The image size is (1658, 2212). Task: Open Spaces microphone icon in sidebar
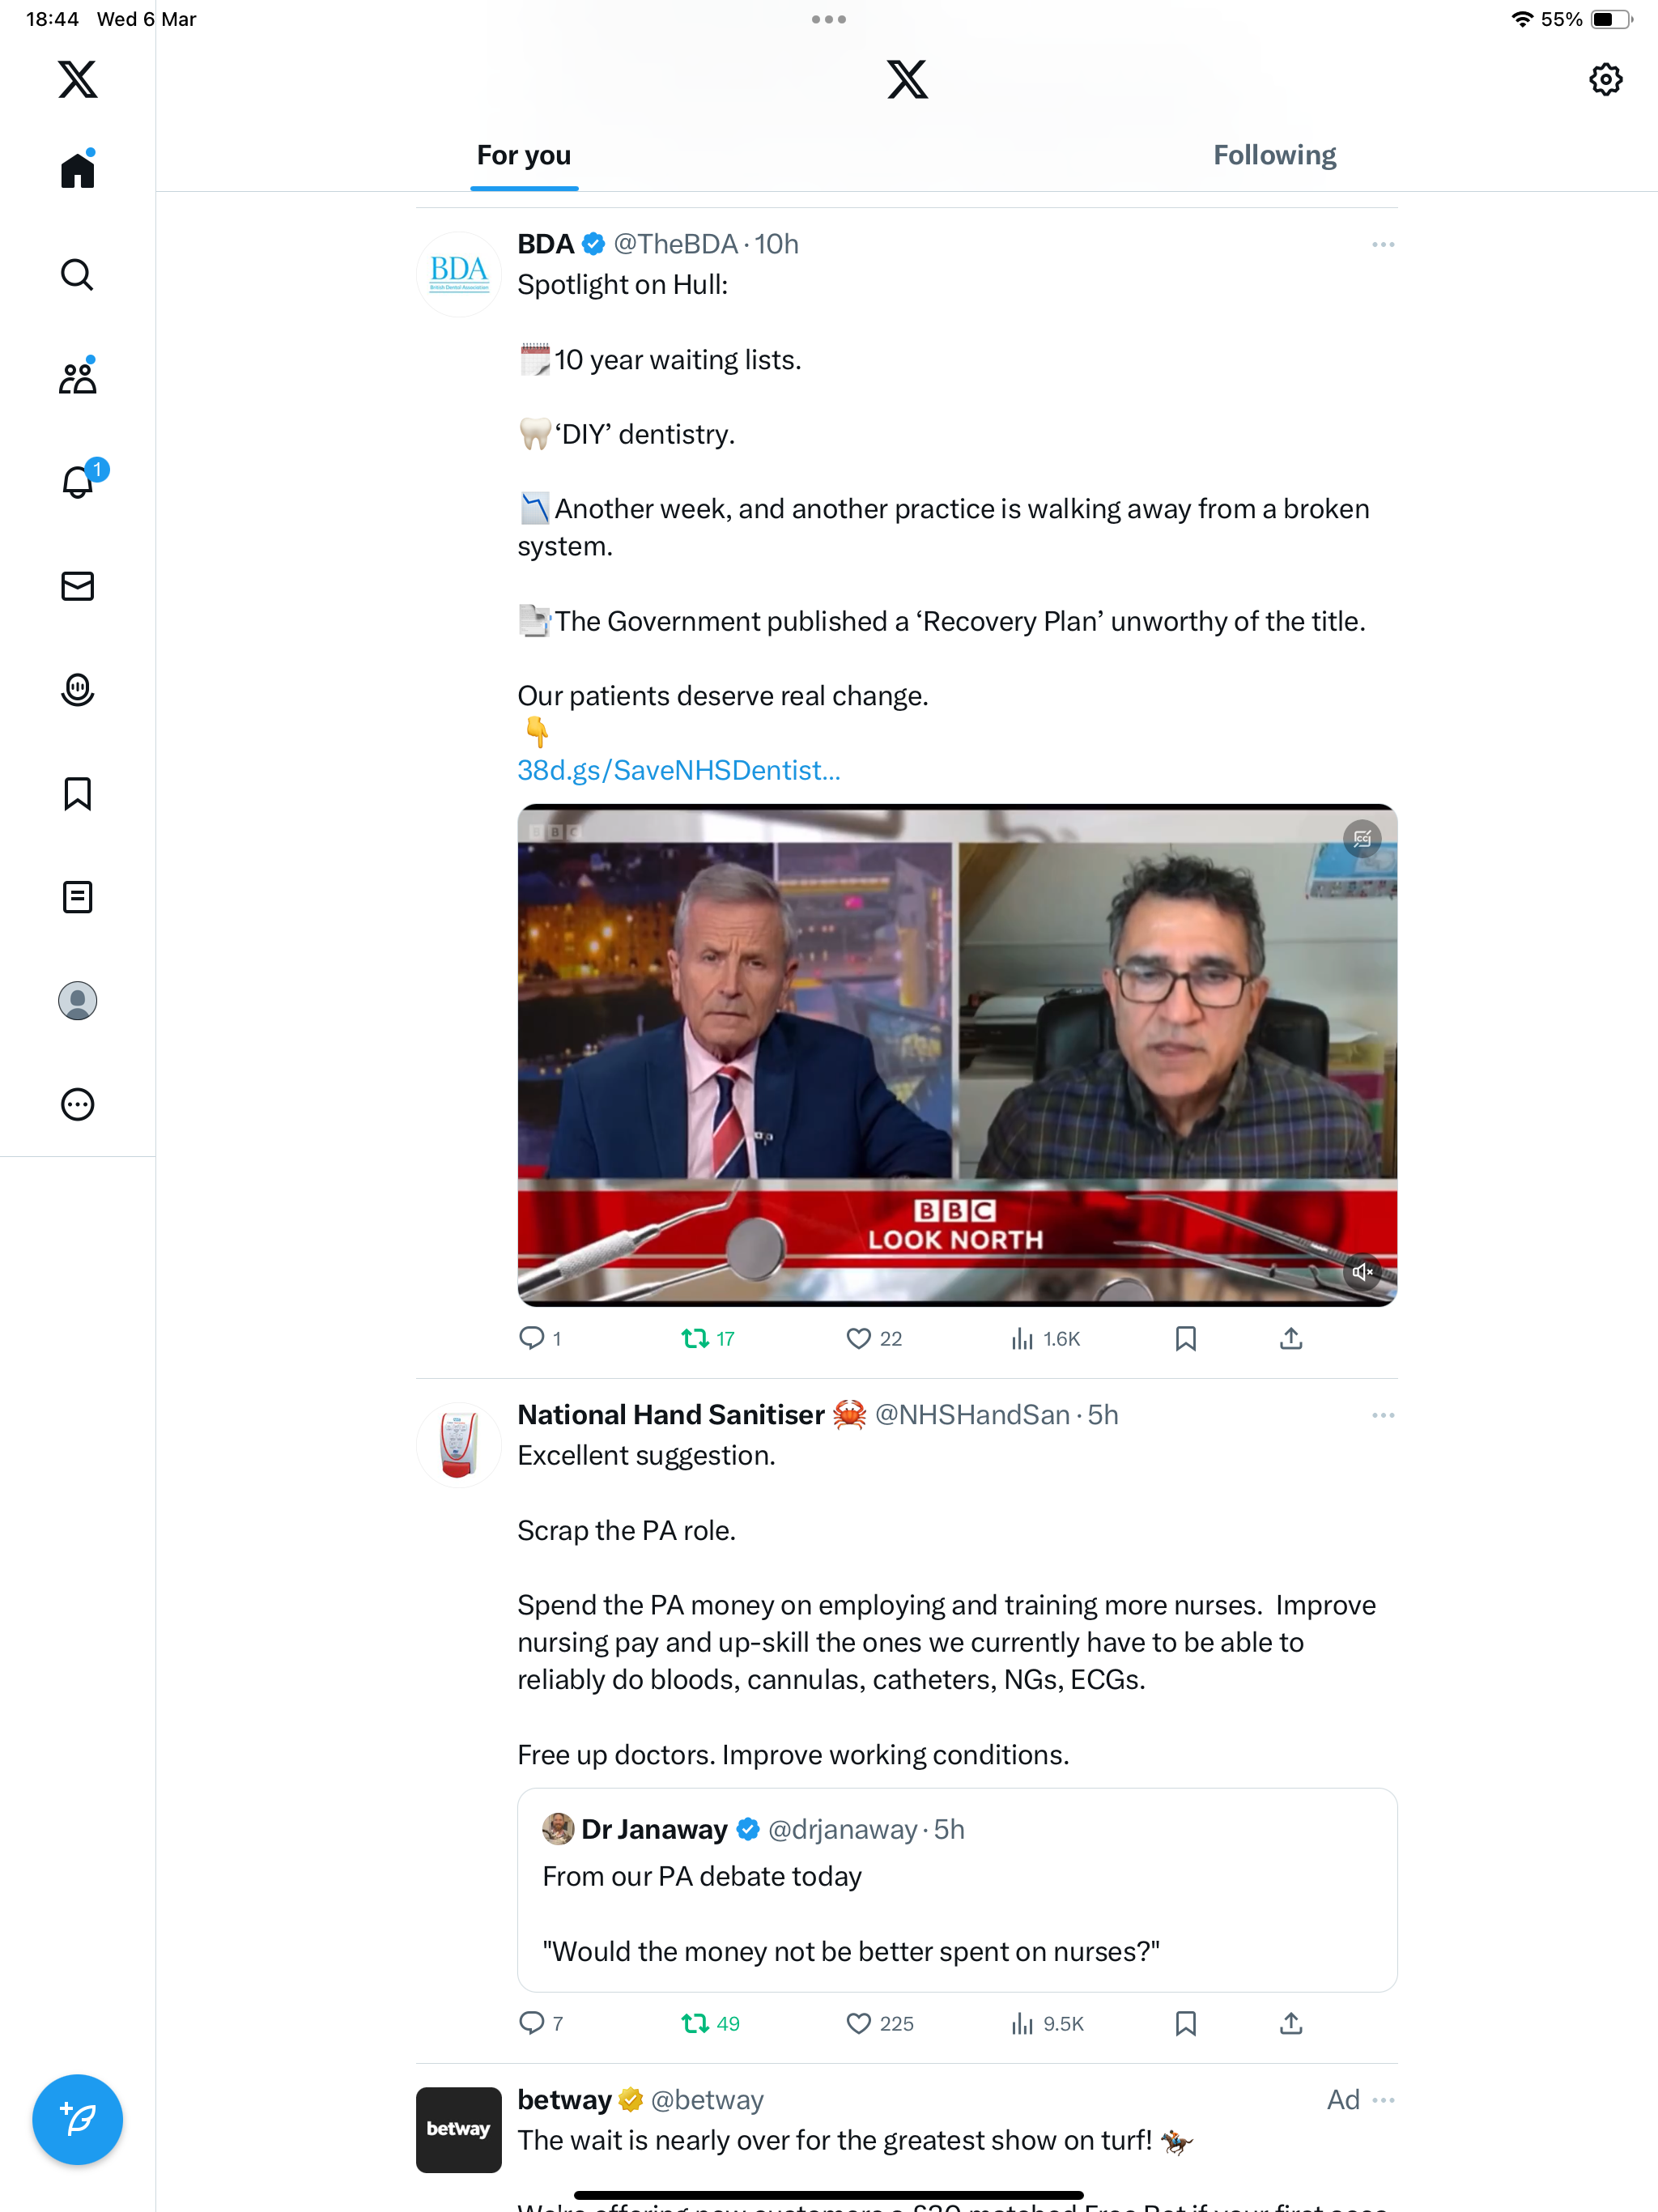pyautogui.click(x=77, y=690)
